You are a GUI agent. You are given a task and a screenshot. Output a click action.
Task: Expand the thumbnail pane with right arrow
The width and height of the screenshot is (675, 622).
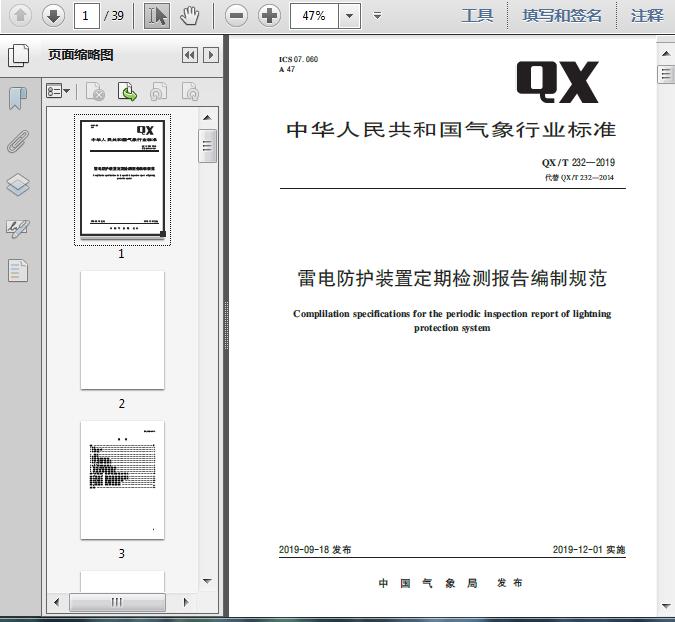pos(211,55)
